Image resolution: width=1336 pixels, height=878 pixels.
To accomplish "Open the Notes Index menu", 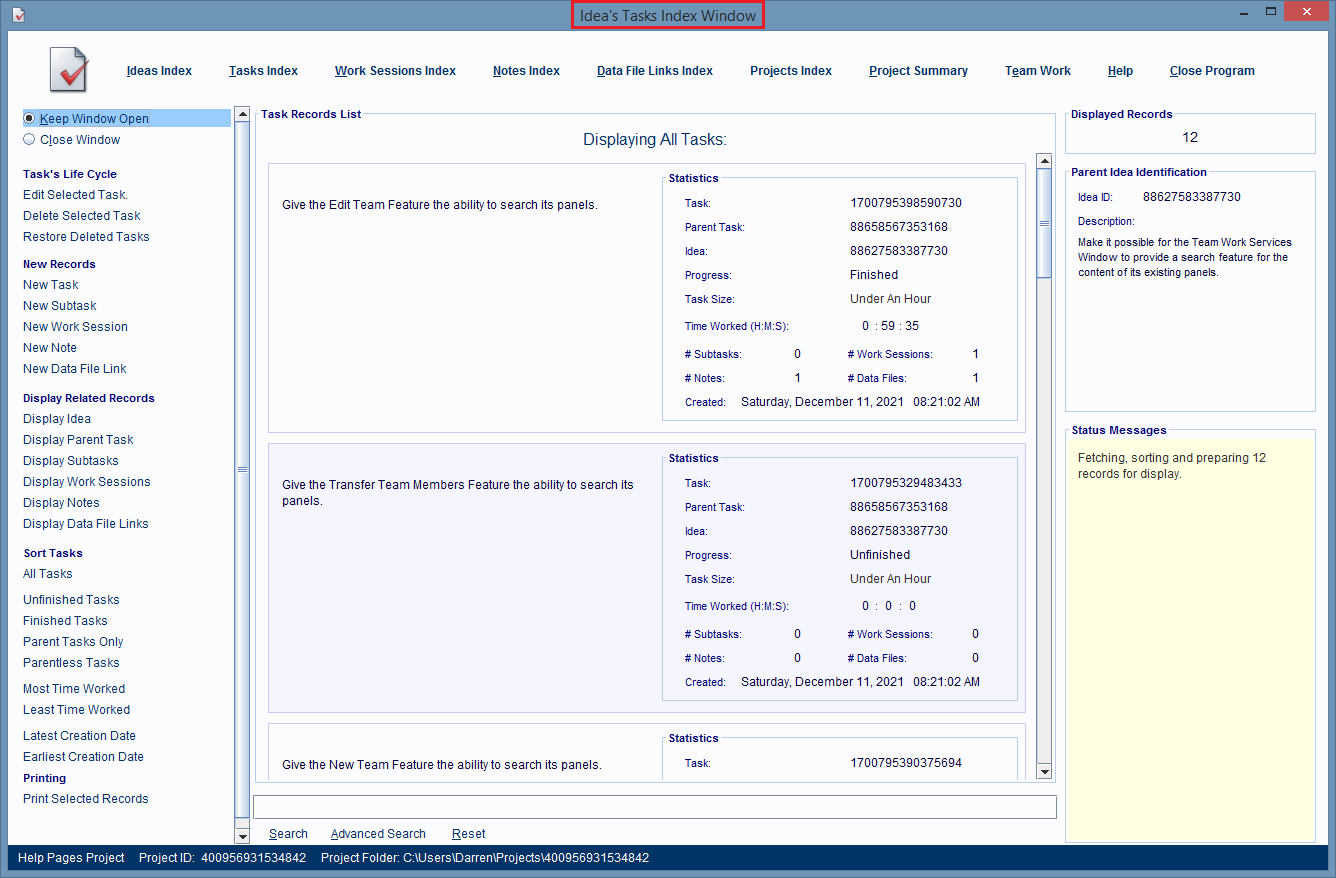I will pyautogui.click(x=526, y=71).
